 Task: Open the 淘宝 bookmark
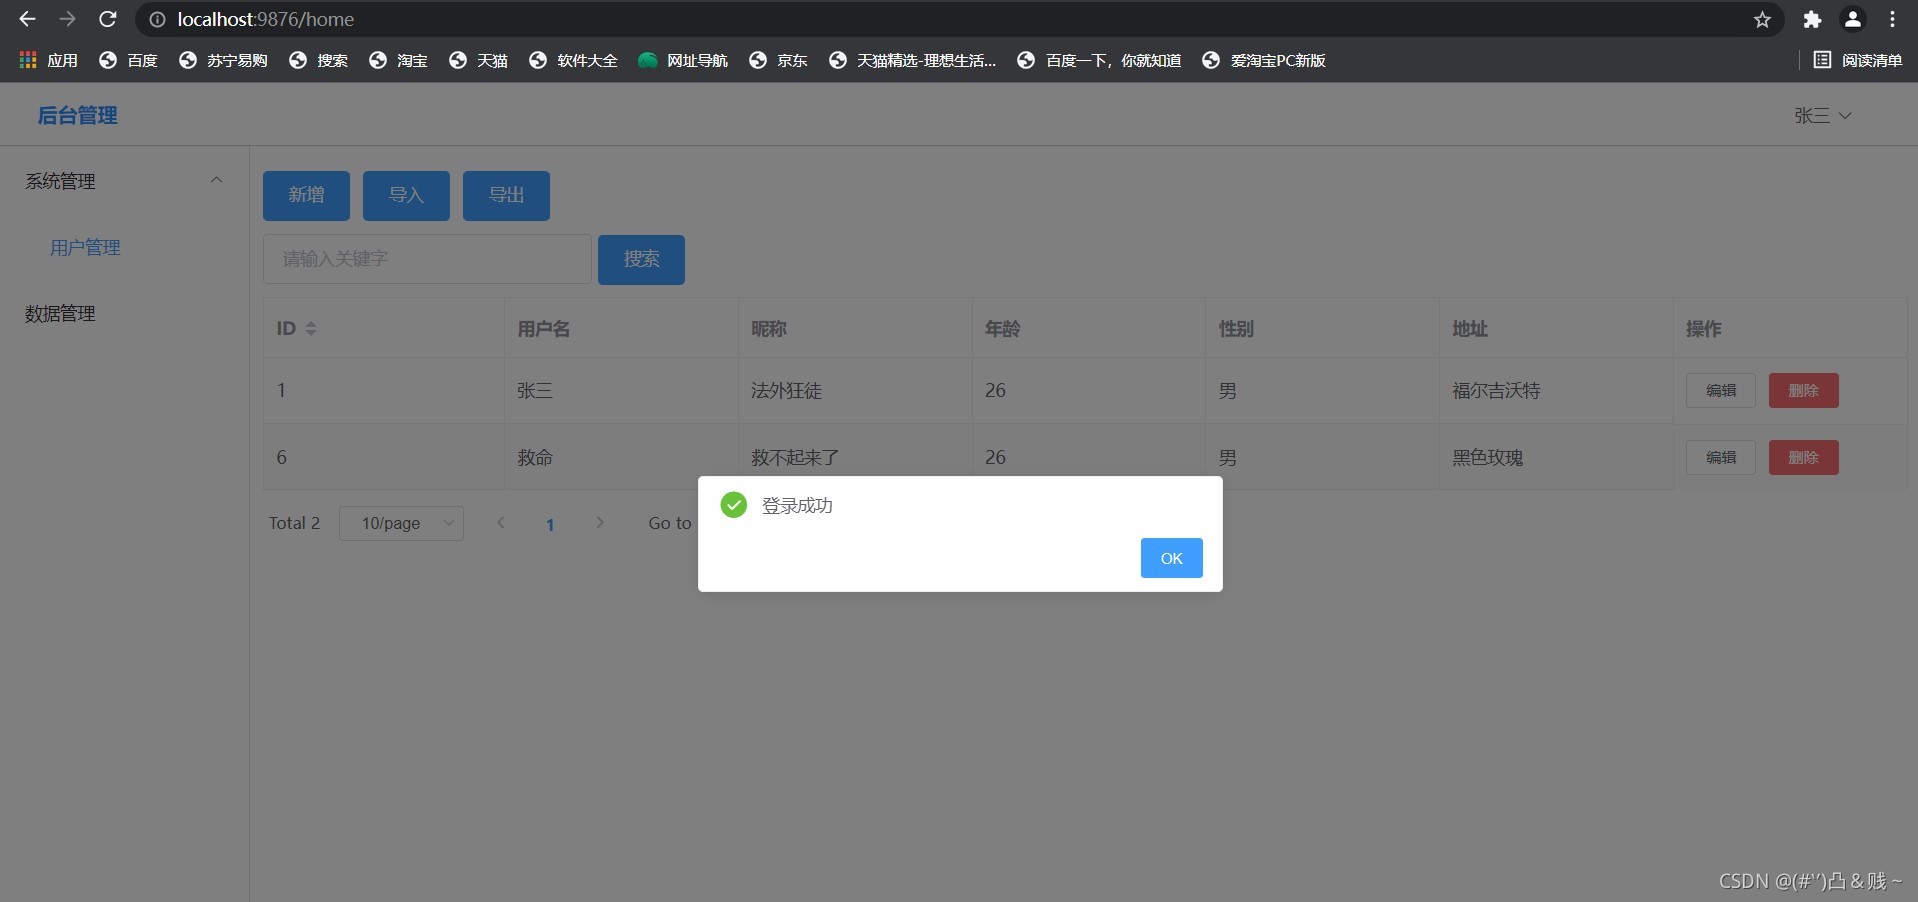pyautogui.click(x=398, y=61)
